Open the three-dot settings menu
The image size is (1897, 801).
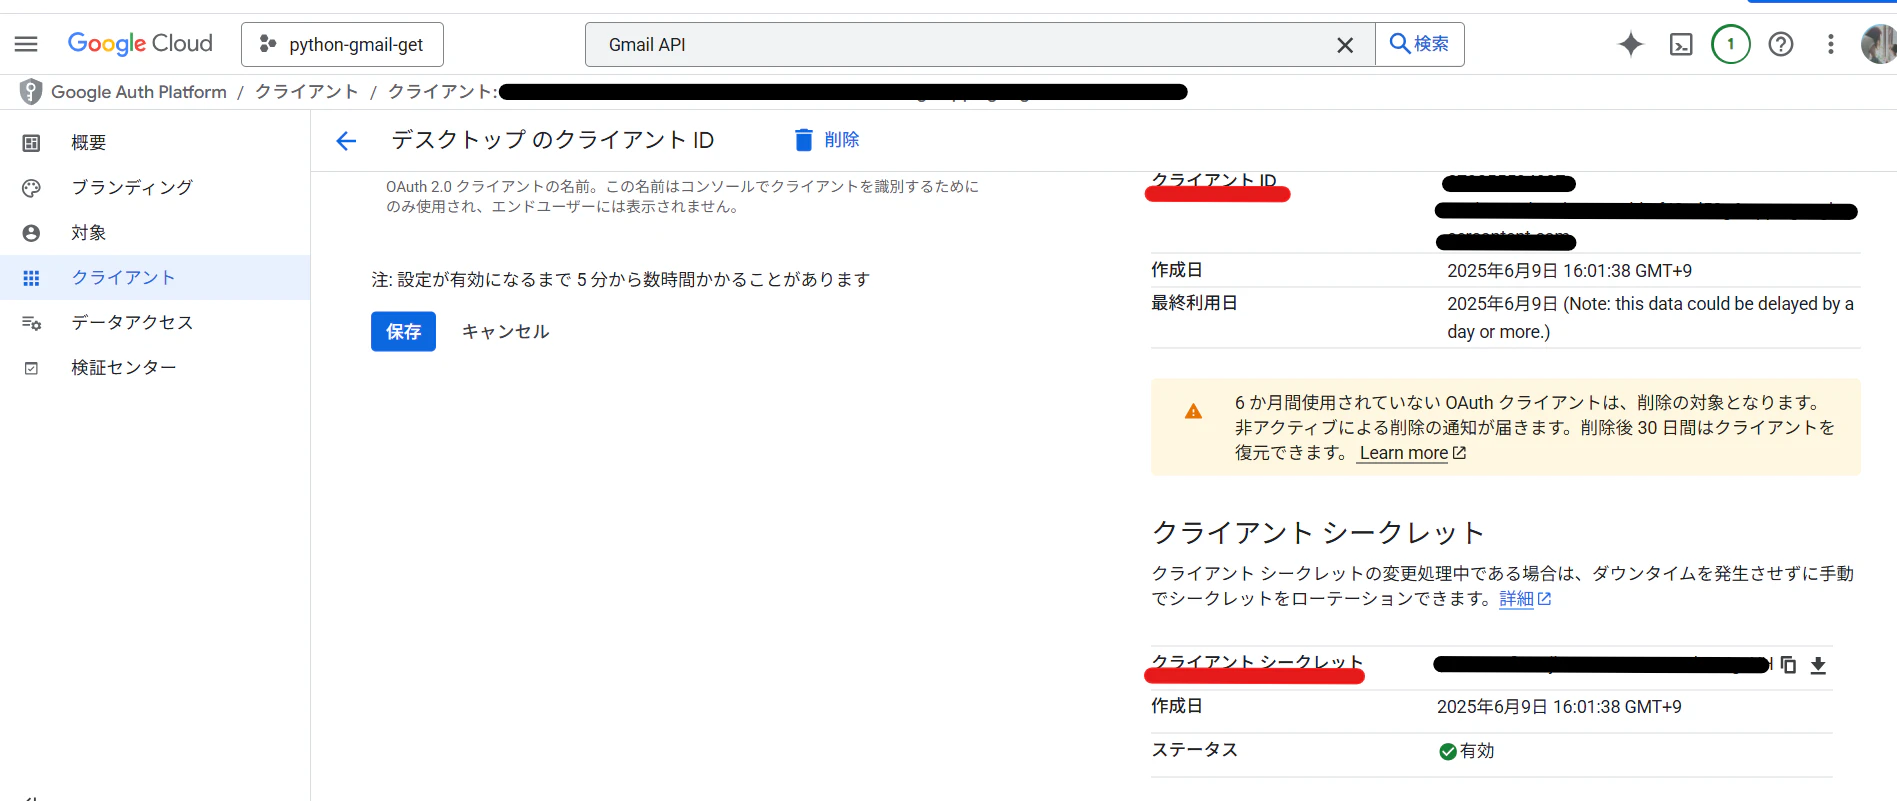click(1831, 44)
